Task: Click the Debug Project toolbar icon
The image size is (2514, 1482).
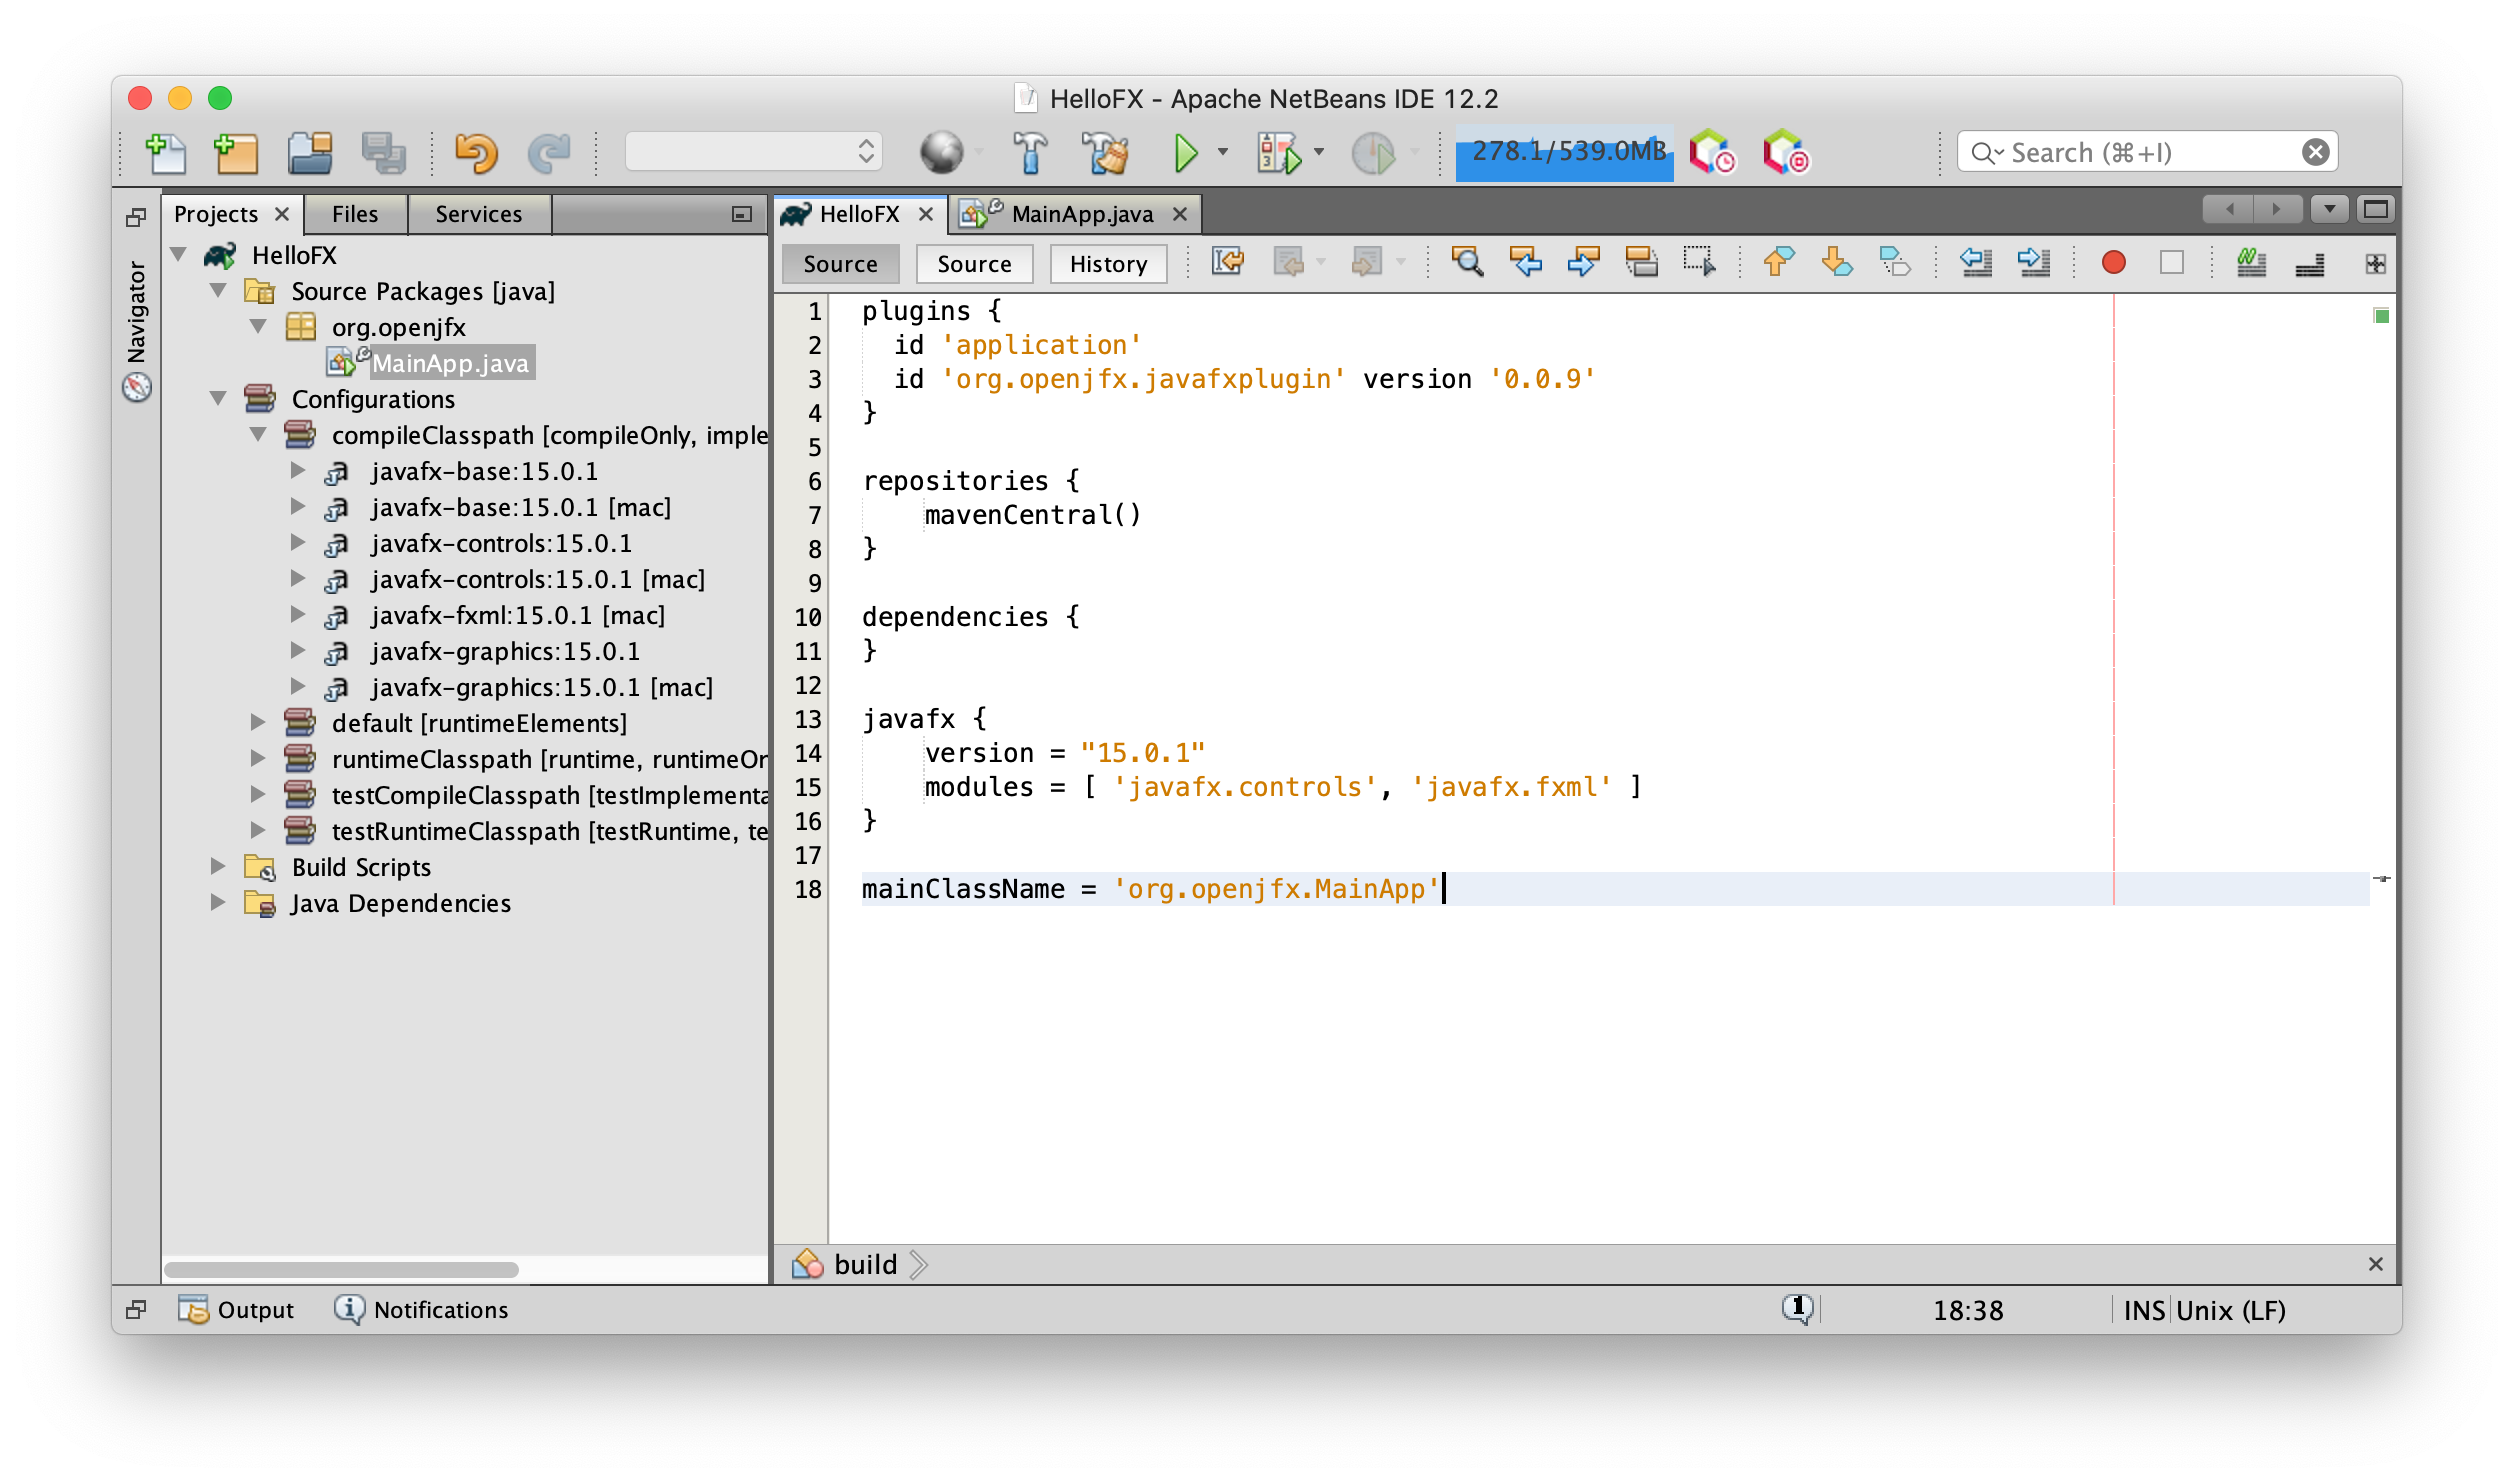Action: (x=1279, y=153)
